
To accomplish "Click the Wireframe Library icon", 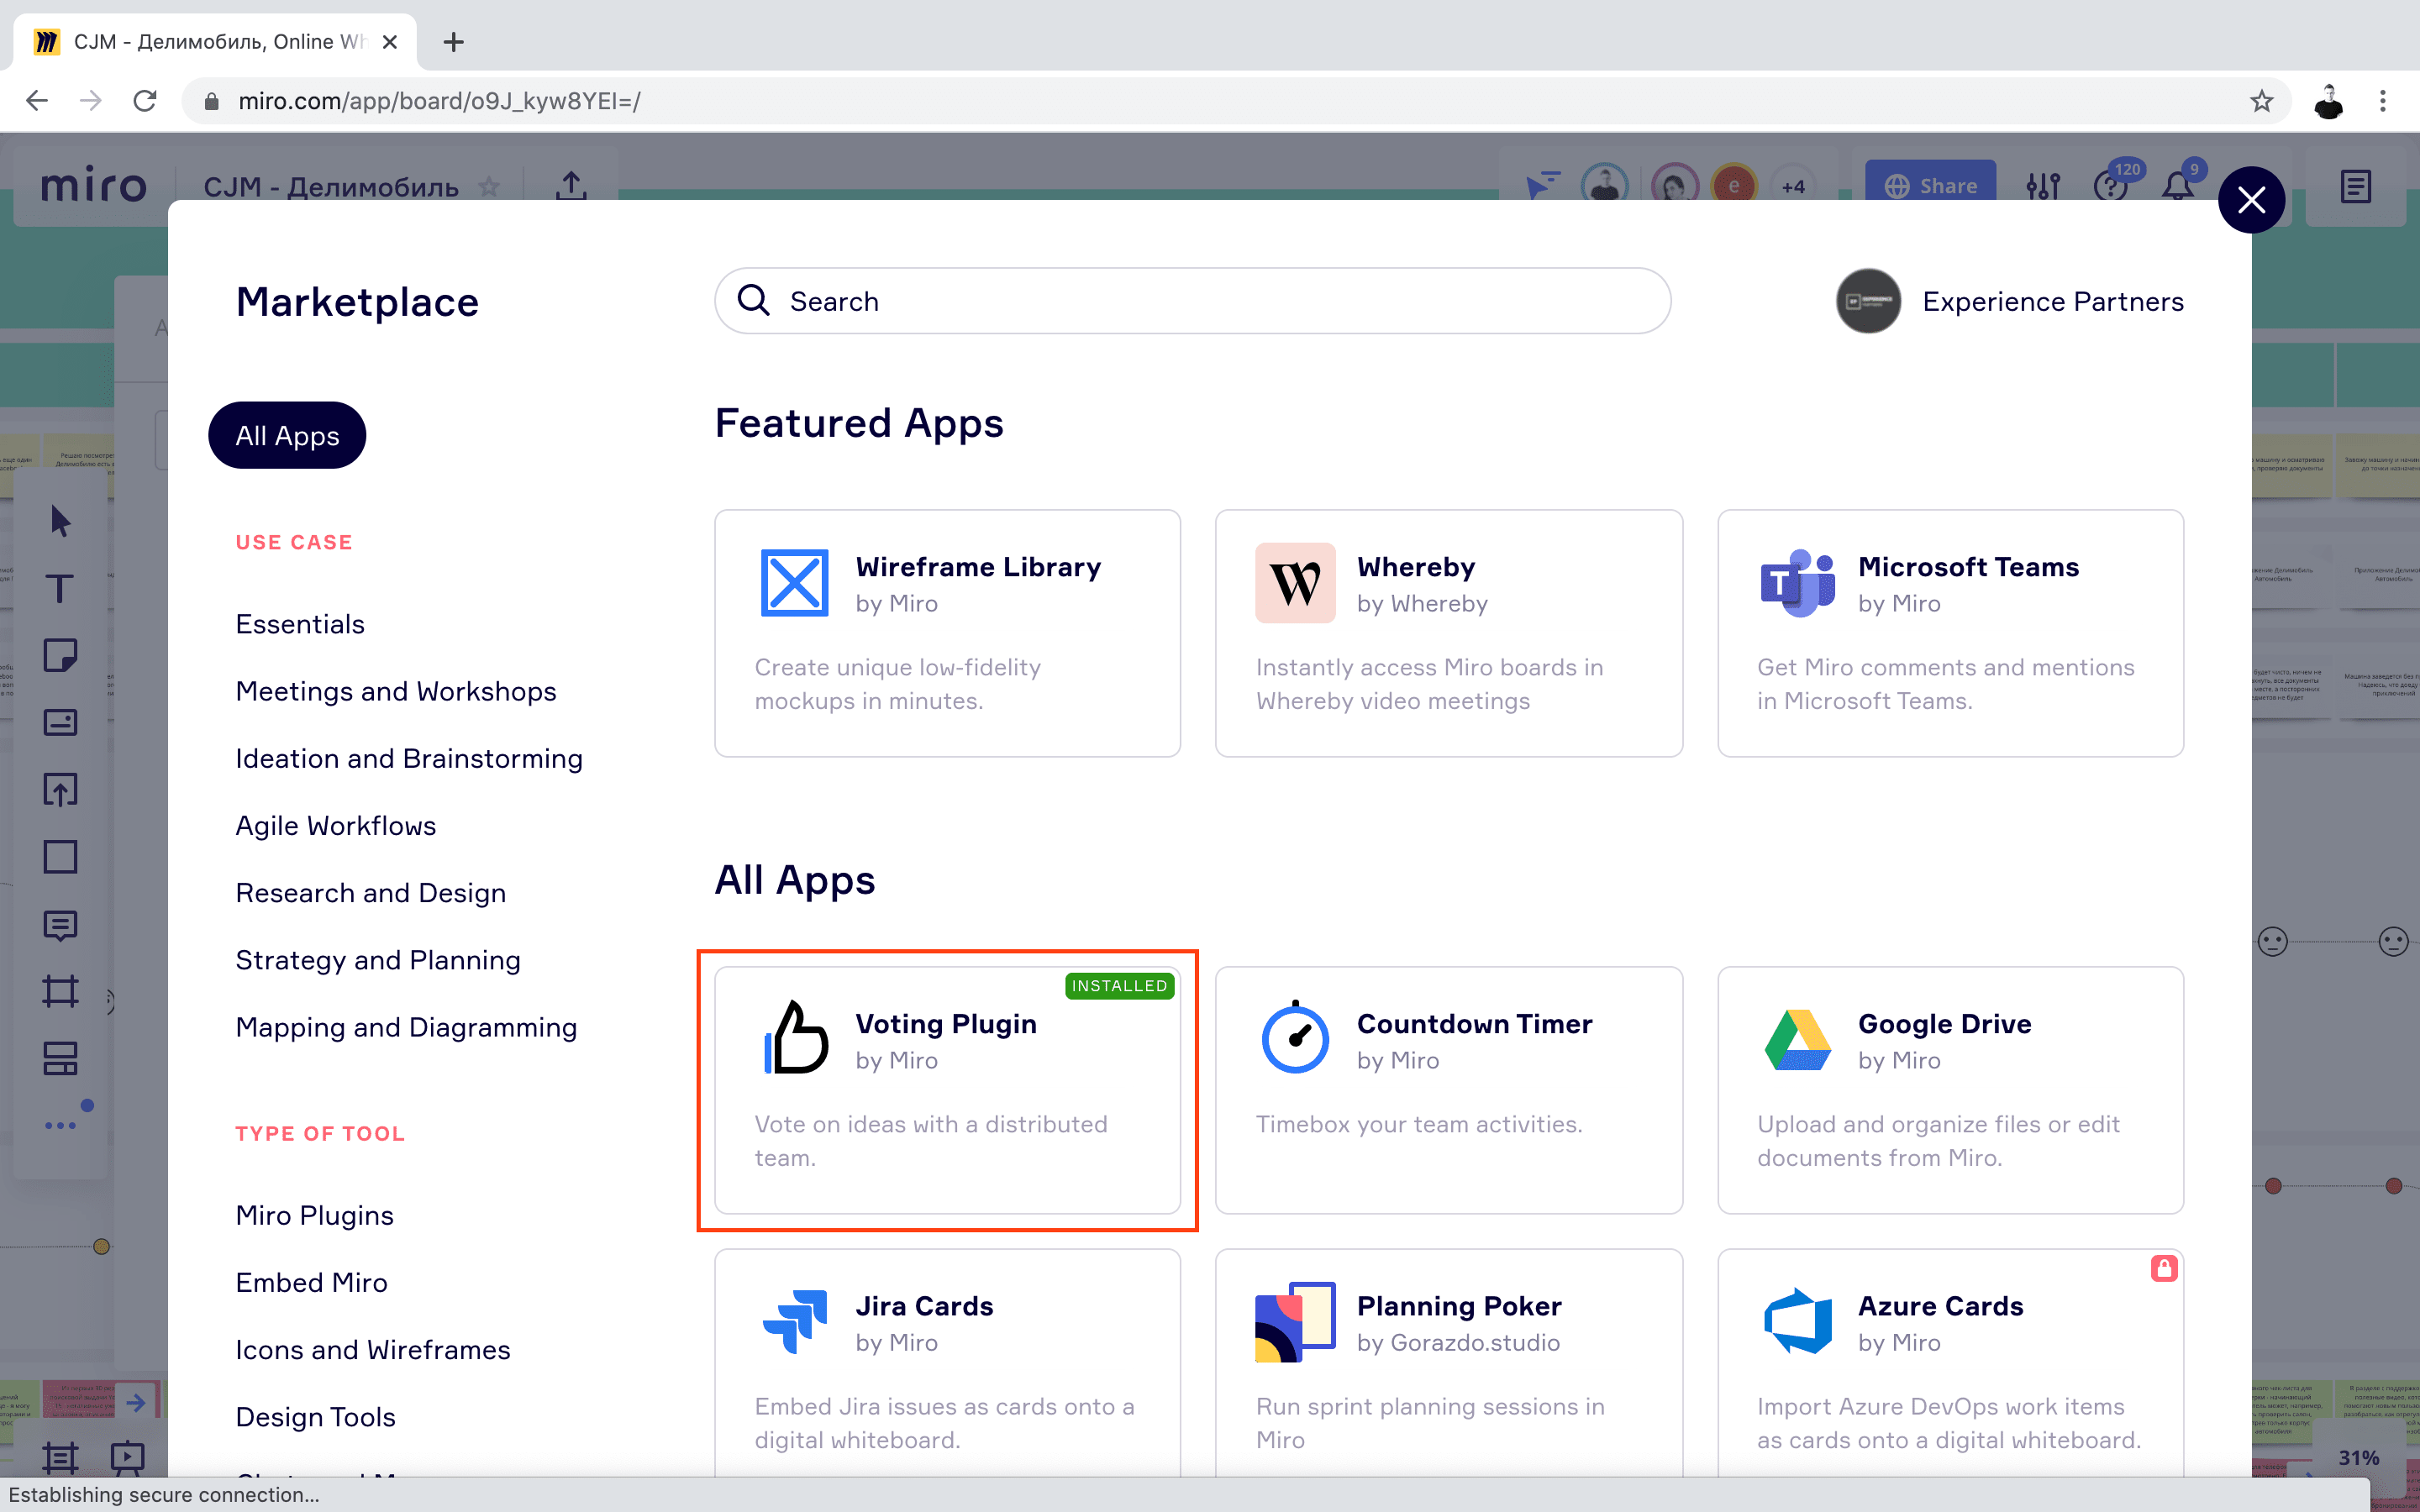I will pos(795,583).
